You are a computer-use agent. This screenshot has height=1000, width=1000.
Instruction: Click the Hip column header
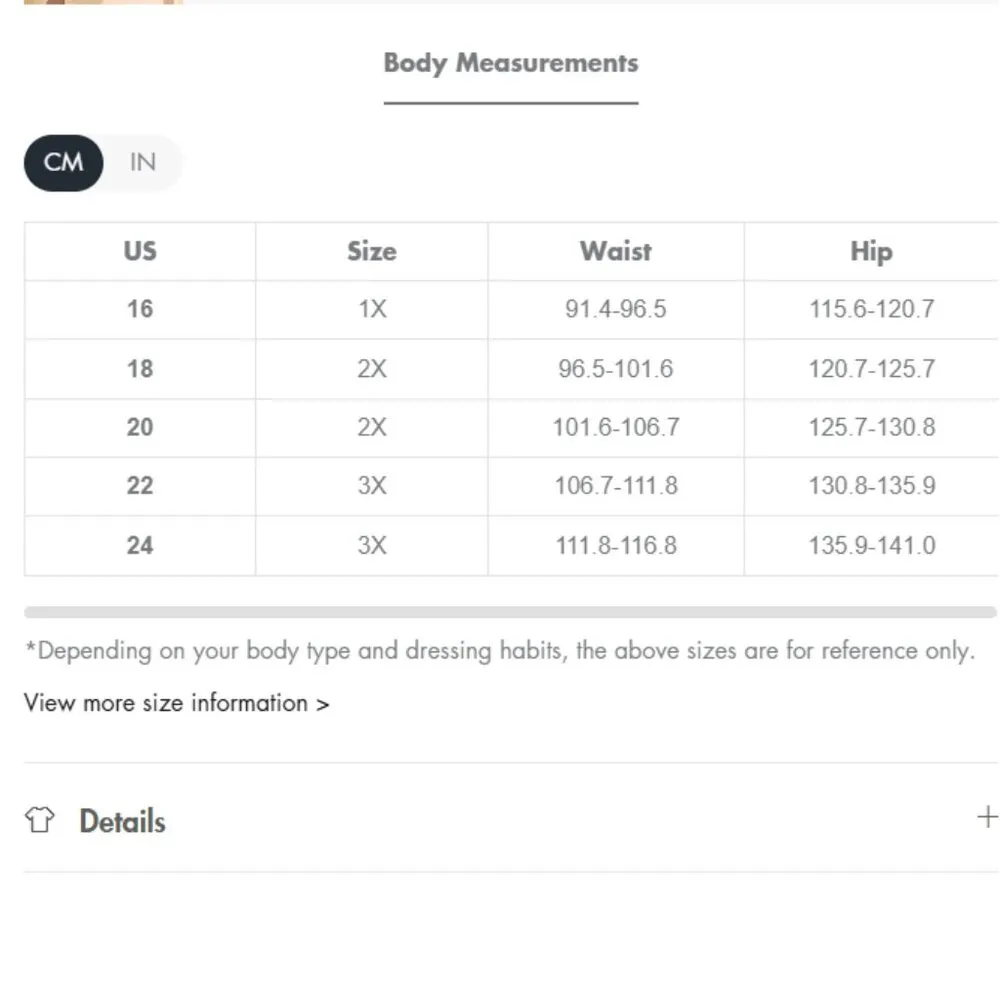pyautogui.click(x=871, y=251)
